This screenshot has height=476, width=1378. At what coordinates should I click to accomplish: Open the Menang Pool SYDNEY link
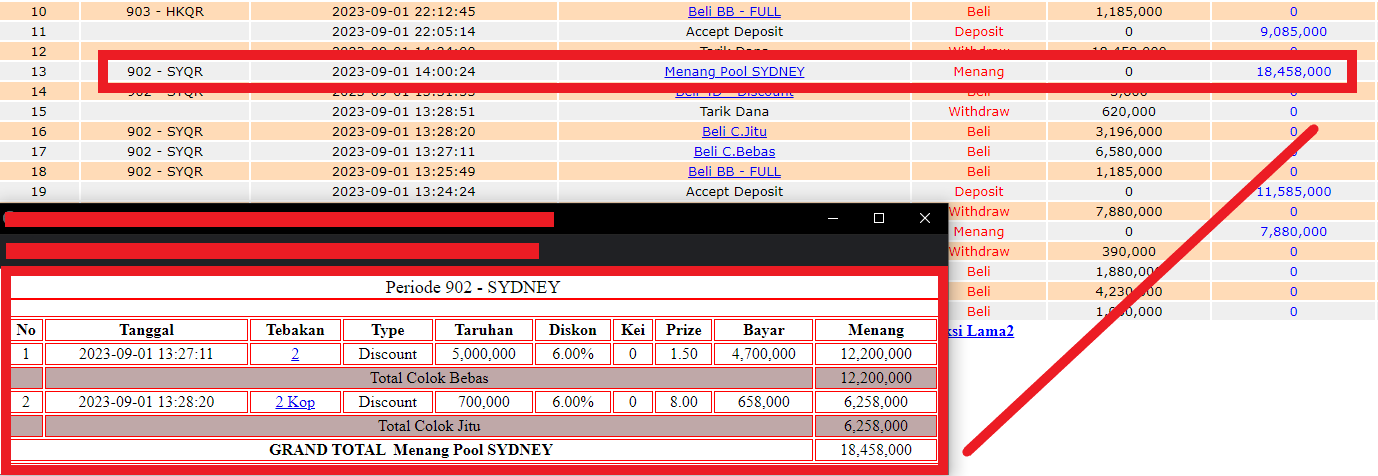(x=734, y=72)
